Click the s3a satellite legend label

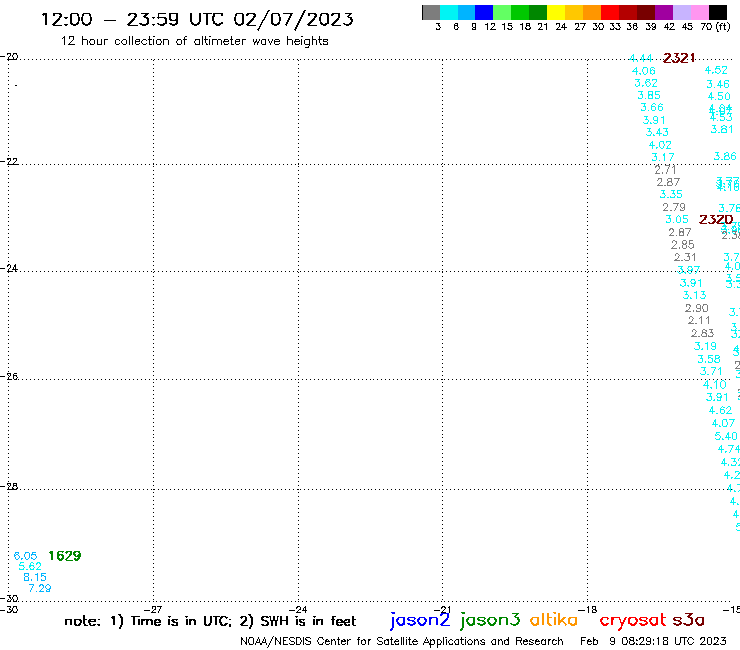point(688,620)
